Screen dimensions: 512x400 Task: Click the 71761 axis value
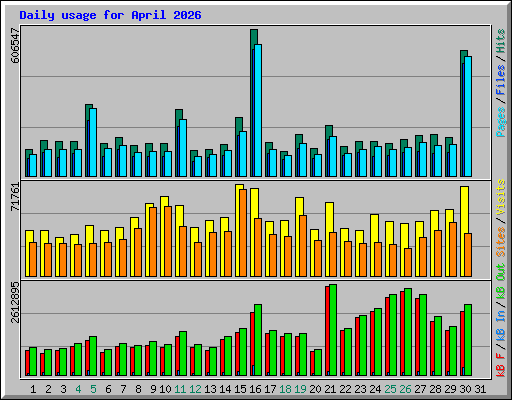15,197
